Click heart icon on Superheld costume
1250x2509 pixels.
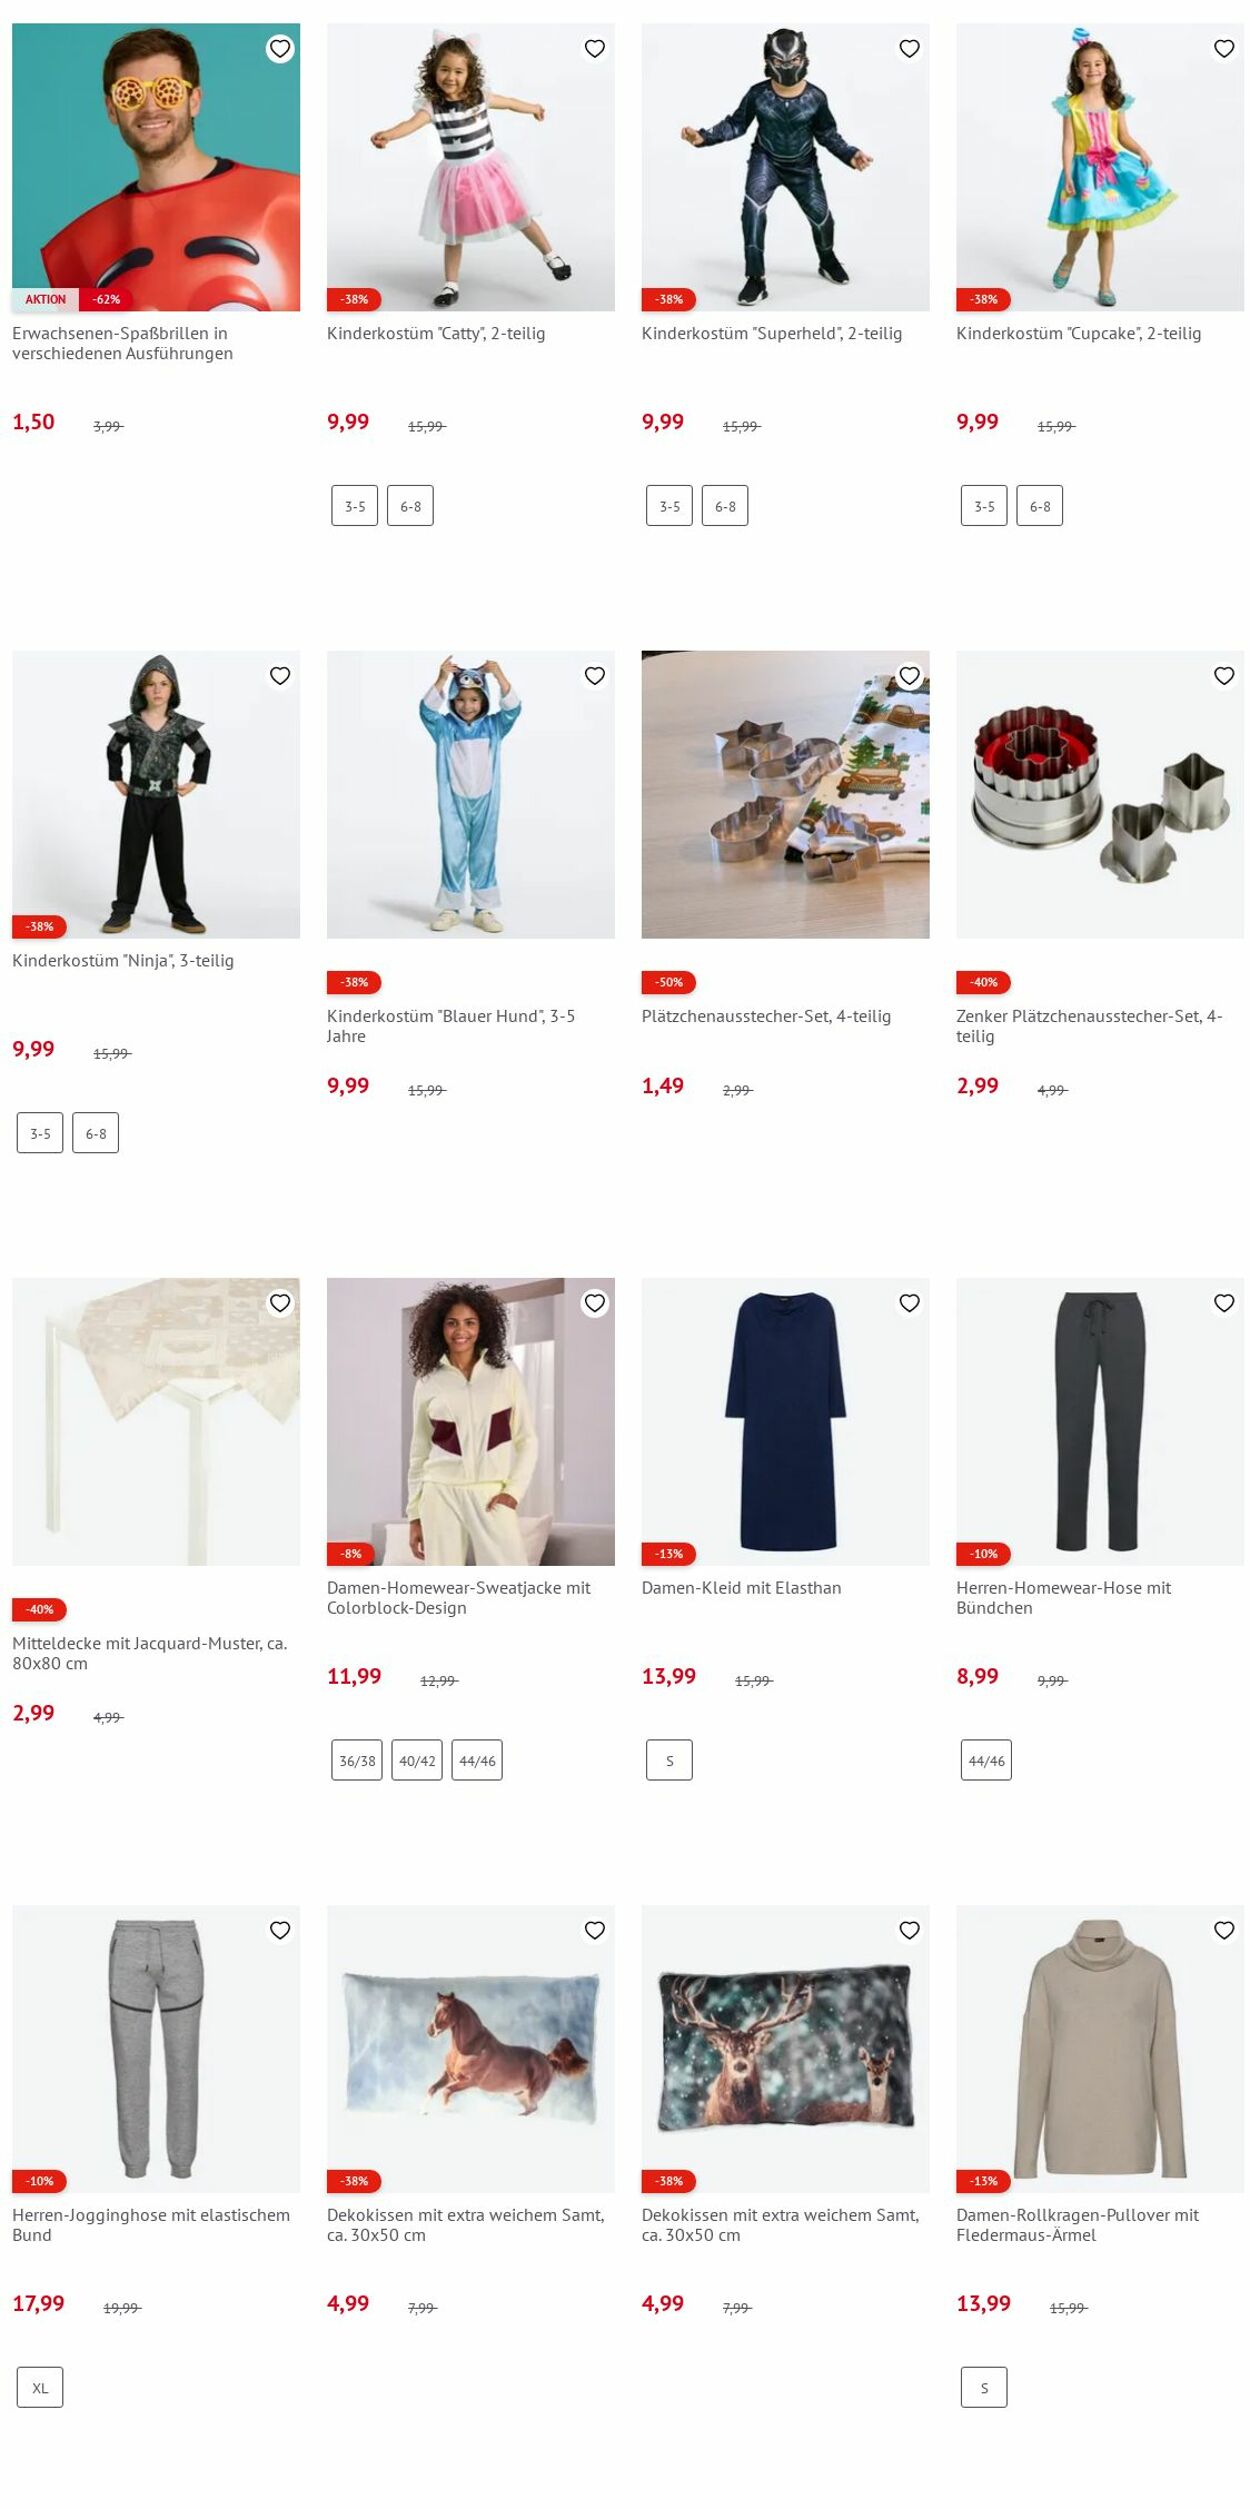click(x=909, y=48)
